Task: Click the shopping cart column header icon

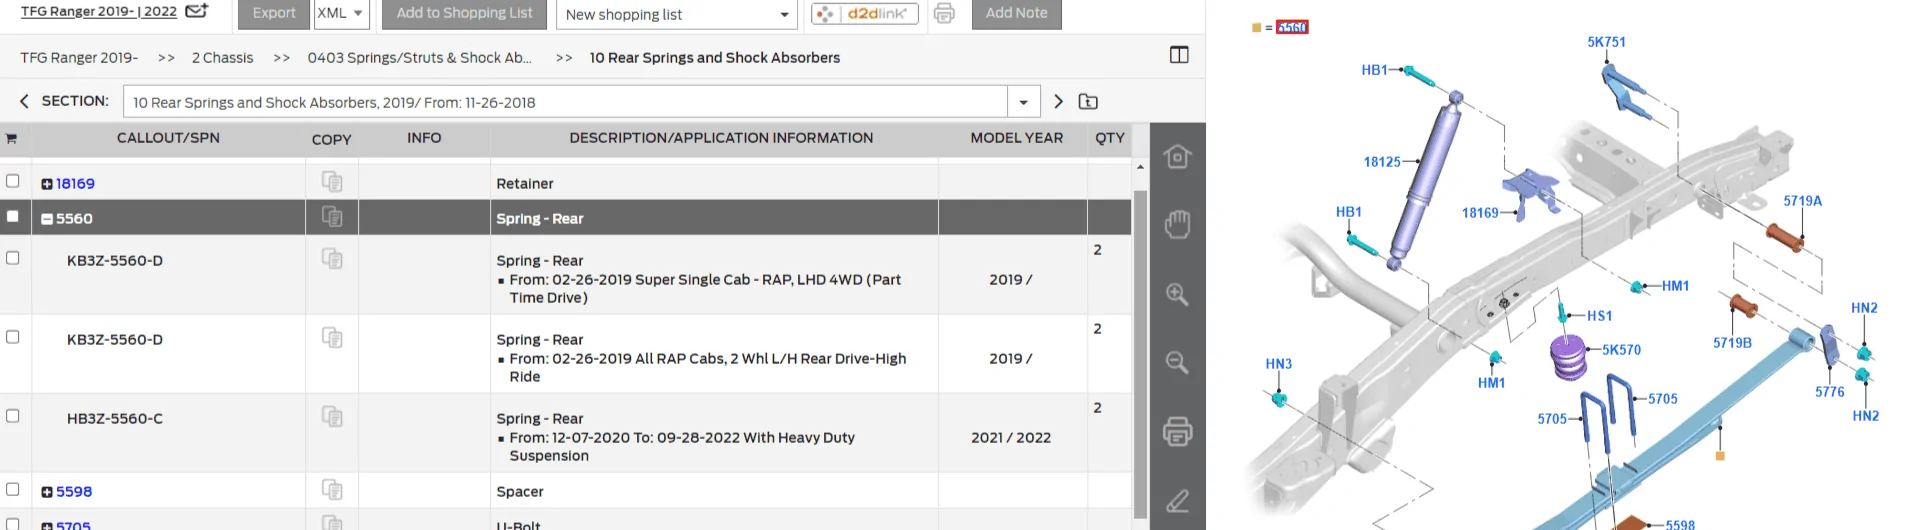Action: click(x=12, y=139)
